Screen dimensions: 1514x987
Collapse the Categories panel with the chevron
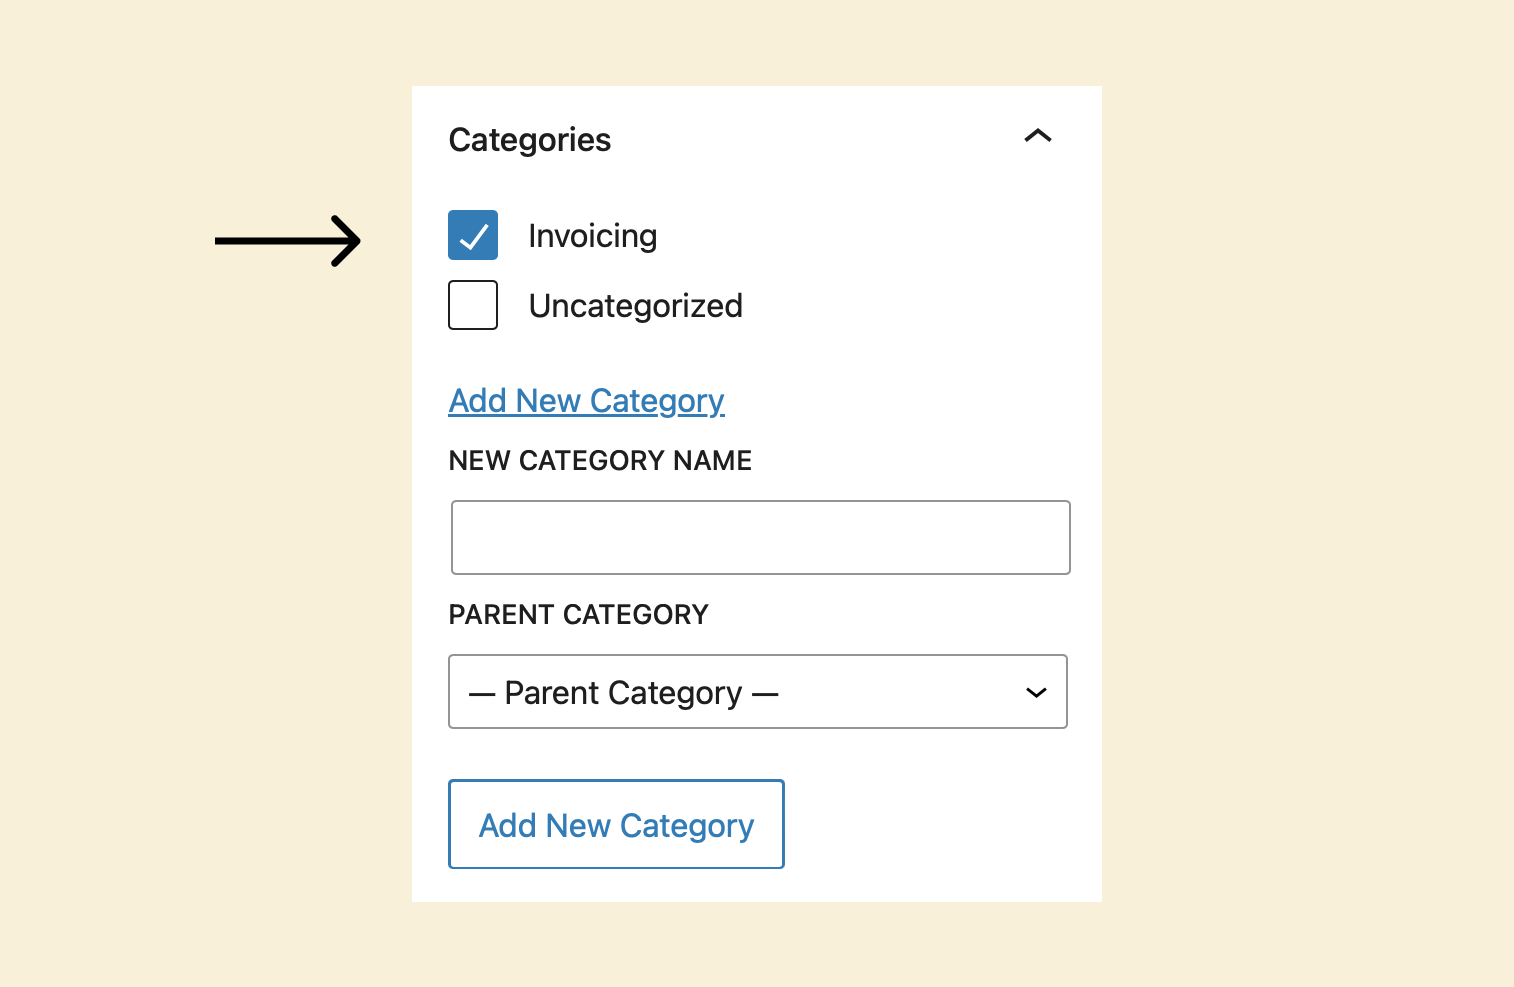[x=1037, y=136]
